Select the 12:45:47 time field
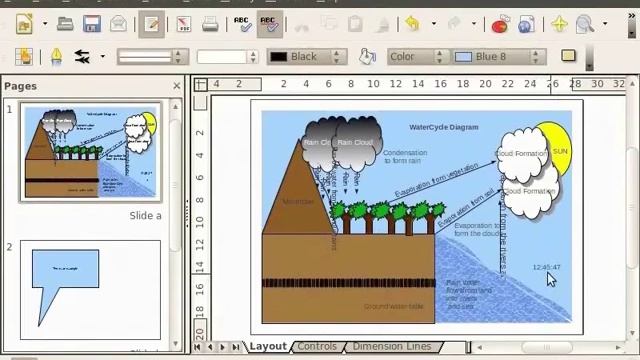640x360 pixels. [547, 267]
